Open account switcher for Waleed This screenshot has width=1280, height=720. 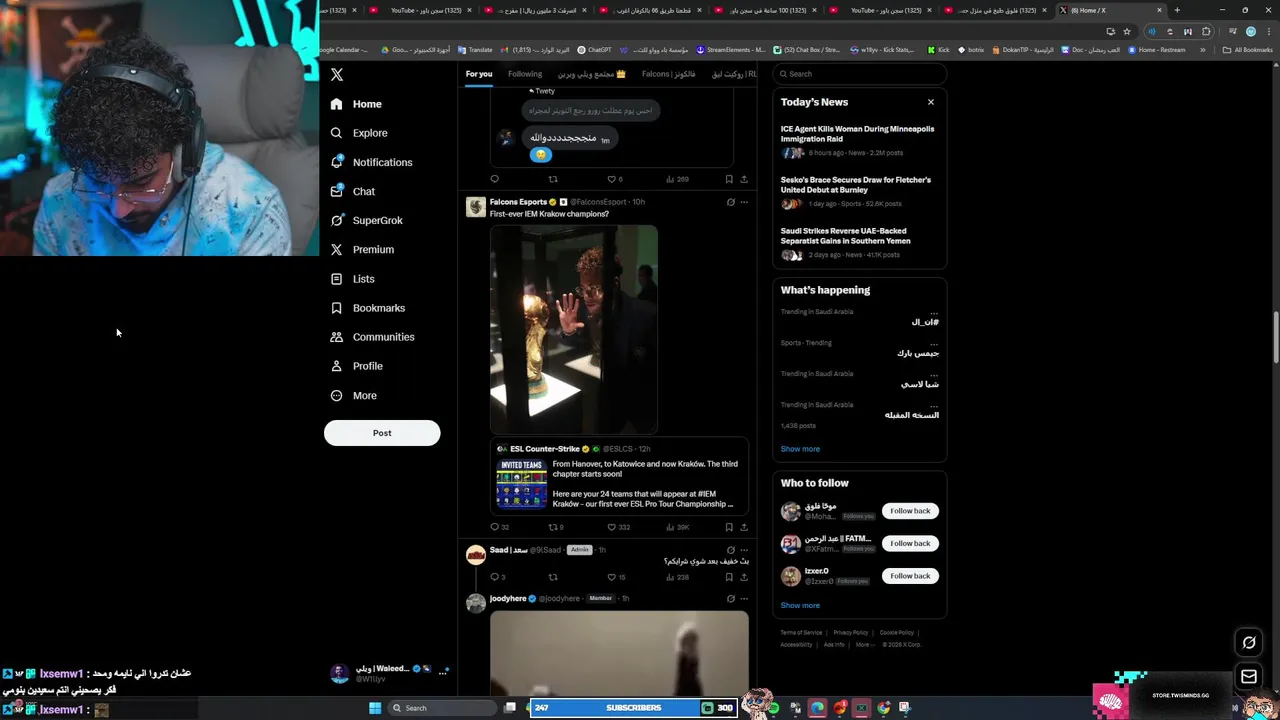[390, 673]
